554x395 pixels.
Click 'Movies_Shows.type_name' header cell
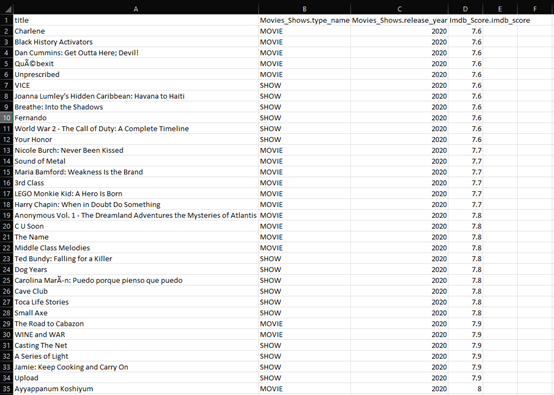click(304, 20)
